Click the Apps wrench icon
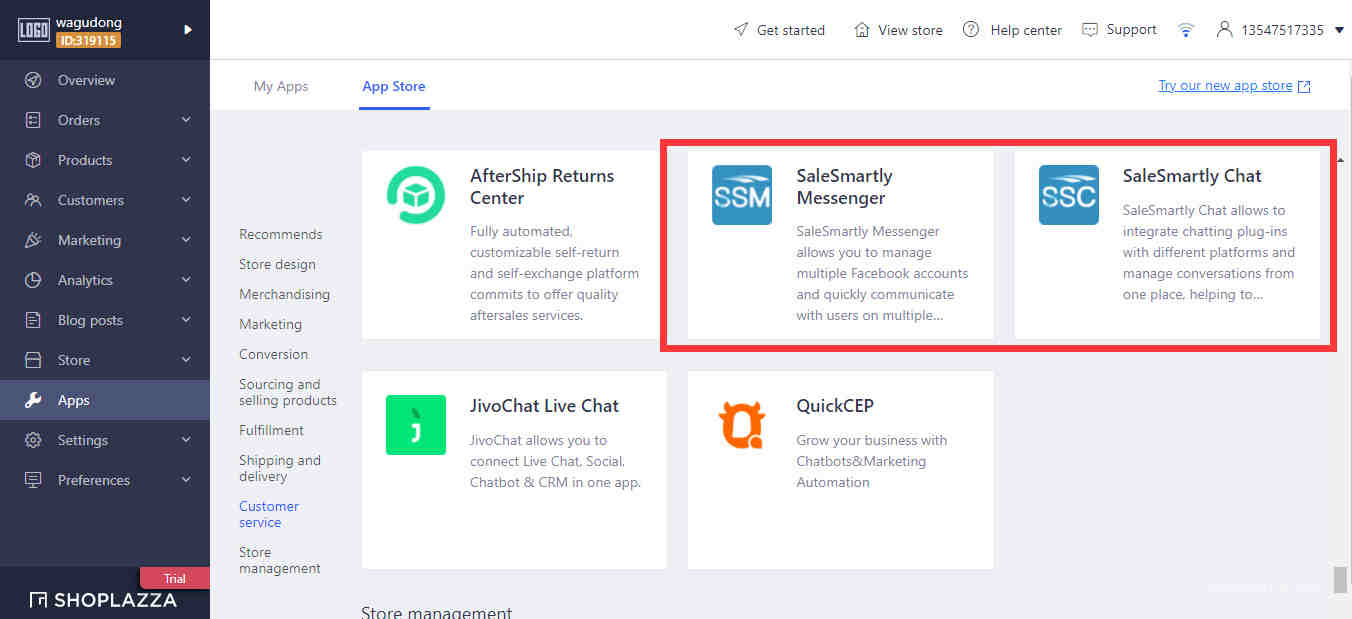The width and height of the screenshot is (1352, 619). pos(33,400)
